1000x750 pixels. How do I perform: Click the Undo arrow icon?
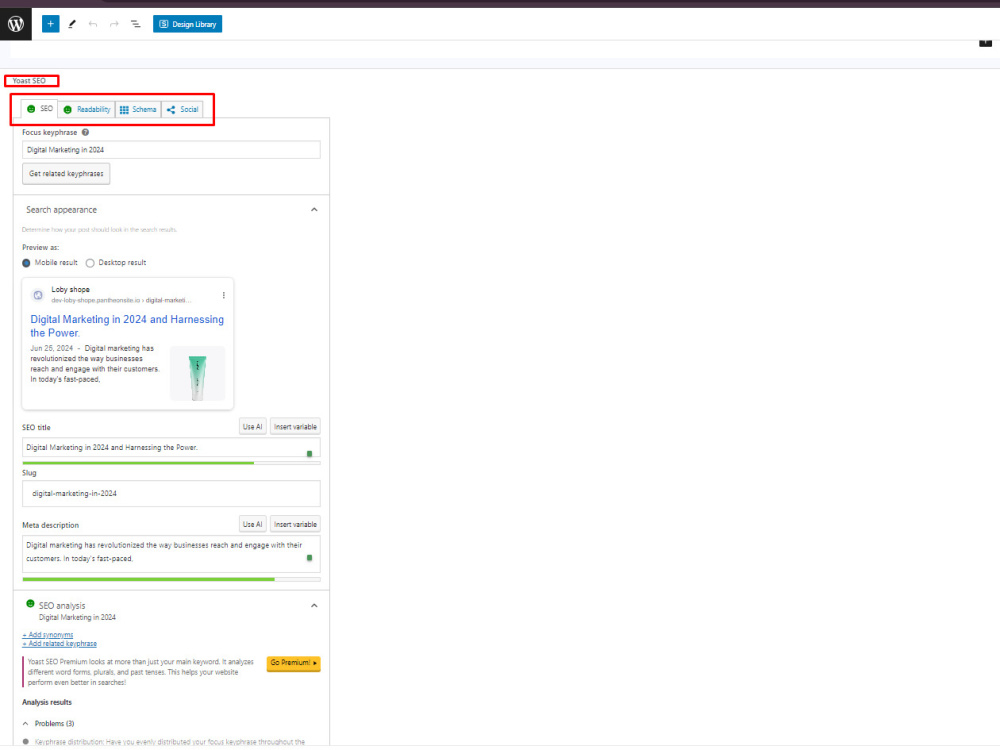93,24
